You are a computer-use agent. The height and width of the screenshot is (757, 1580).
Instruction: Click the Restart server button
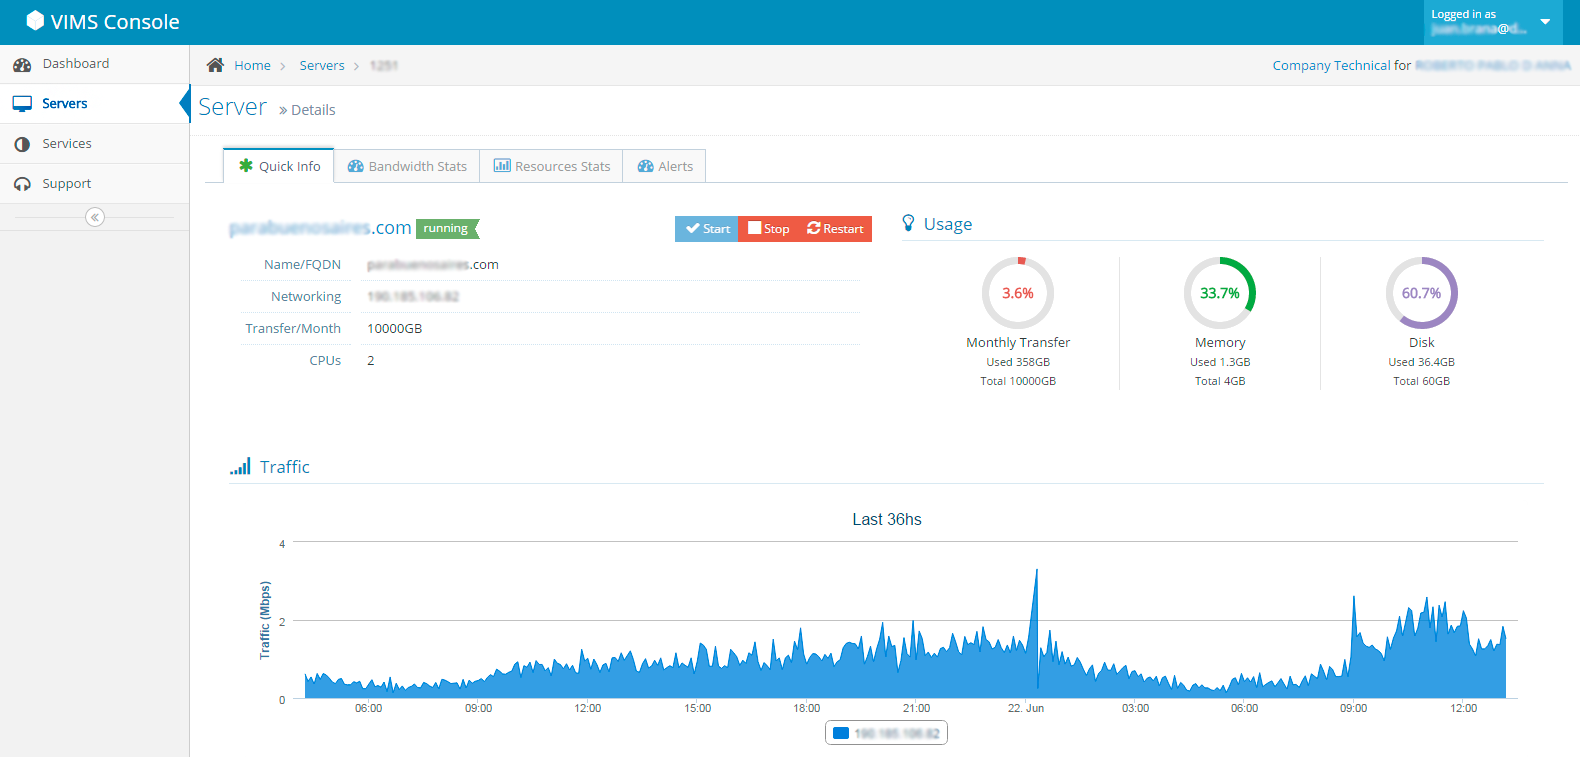pyautogui.click(x=835, y=229)
